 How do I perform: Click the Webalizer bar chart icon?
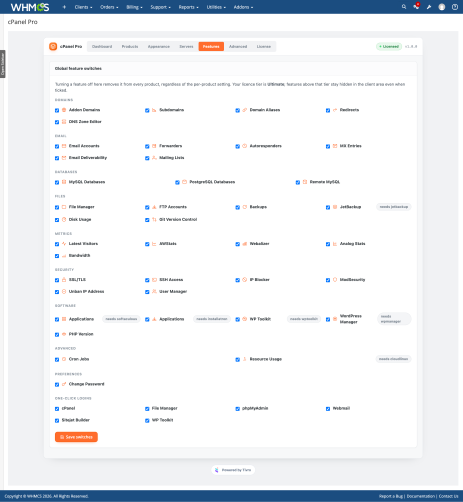coord(245,244)
